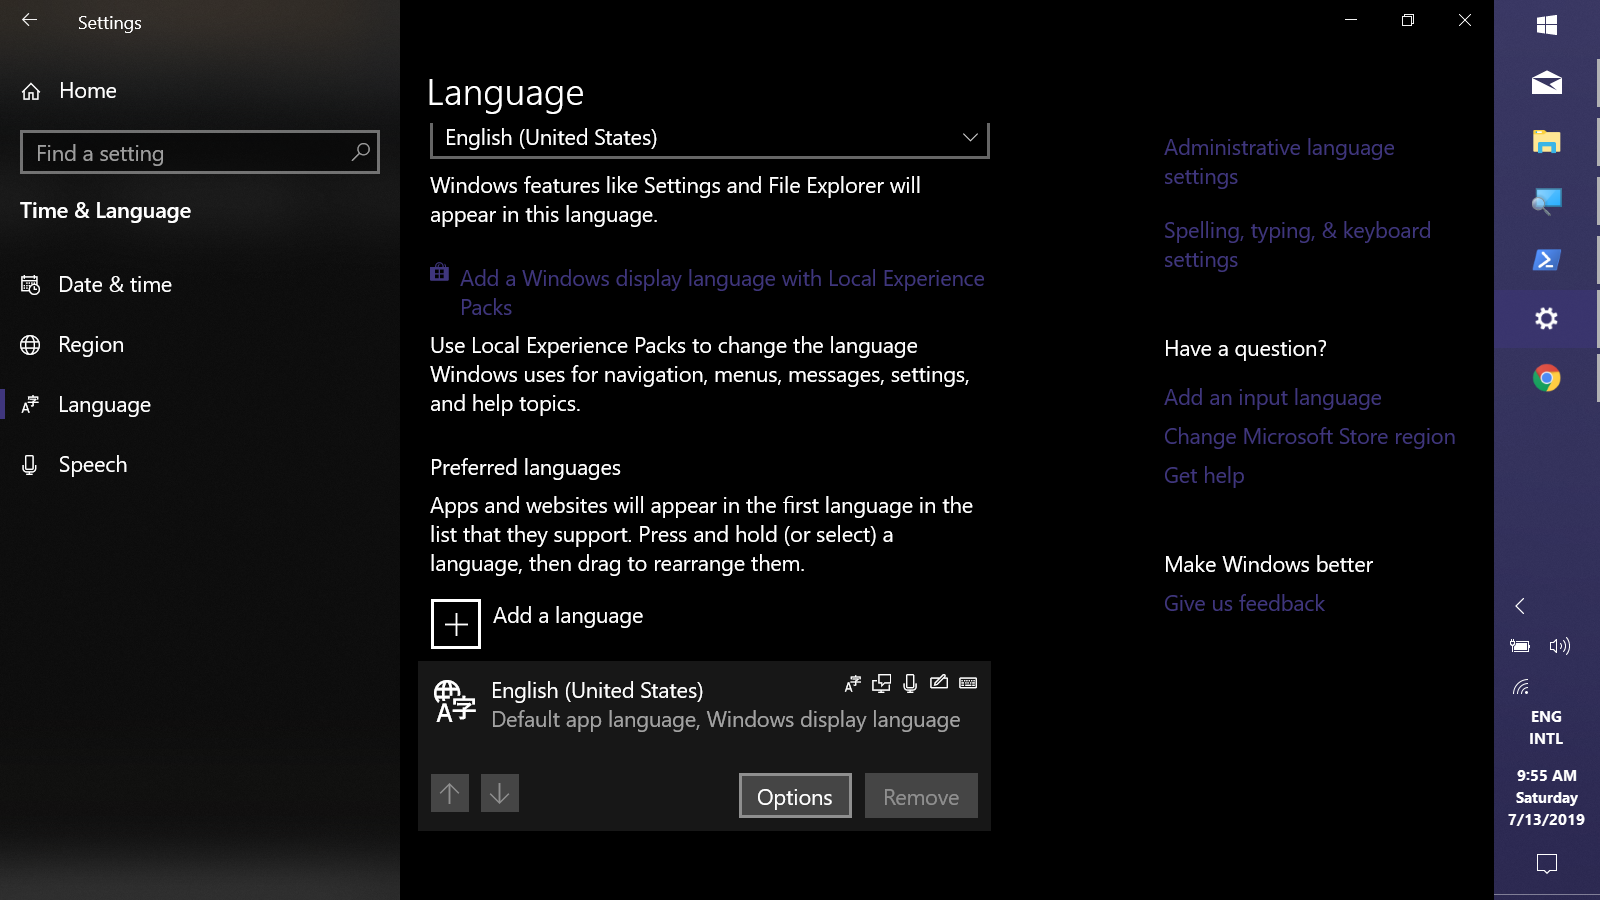Open the Windows Start button
Viewport: 1600px width, 900px height.
pyautogui.click(x=1546, y=25)
